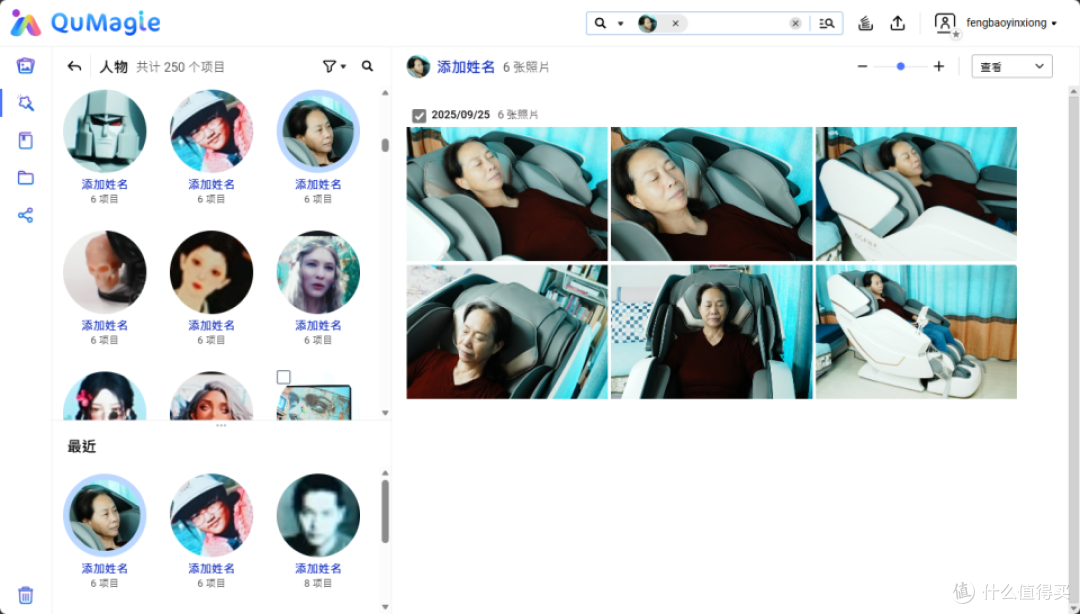Select the silver-haired woman face
1080x614 pixels.
[211, 396]
